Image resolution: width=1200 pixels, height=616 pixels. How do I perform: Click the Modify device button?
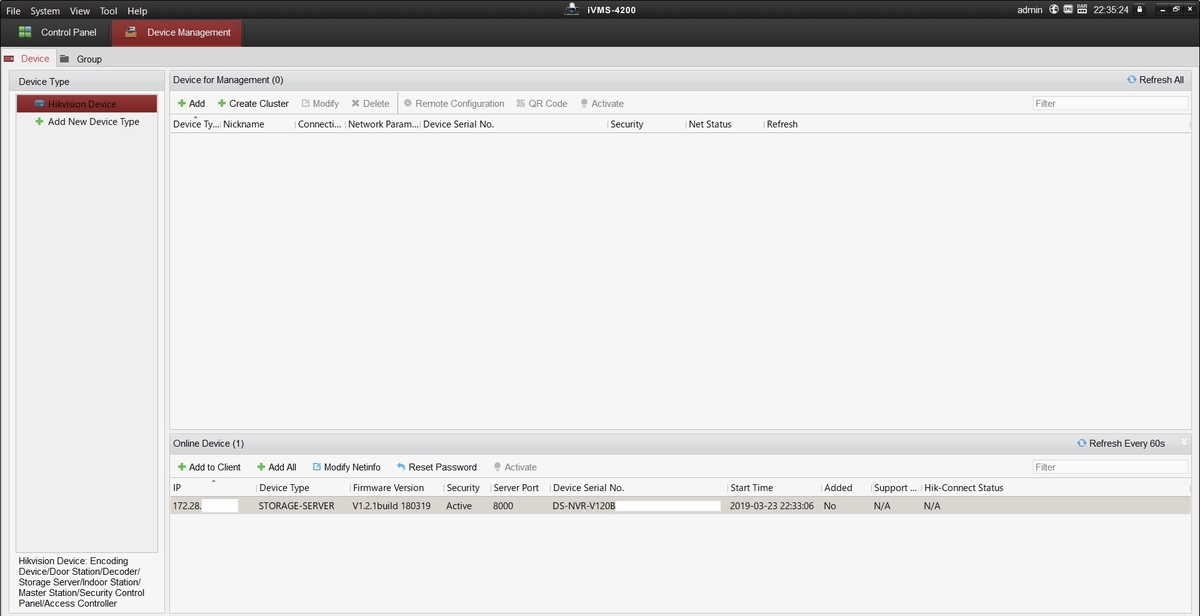point(320,103)
